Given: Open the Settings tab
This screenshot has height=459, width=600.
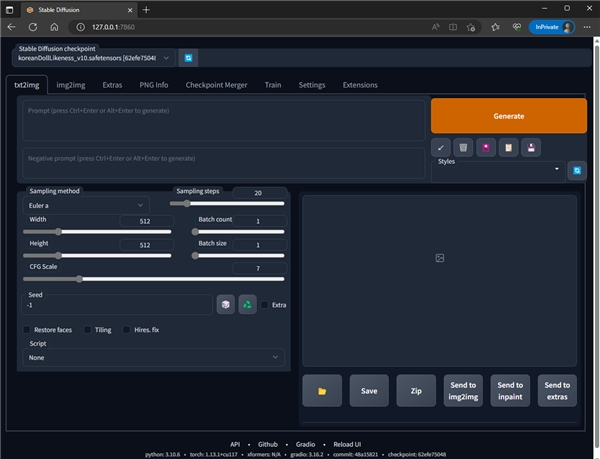Looking at the screenshot, I should point(312,85).
